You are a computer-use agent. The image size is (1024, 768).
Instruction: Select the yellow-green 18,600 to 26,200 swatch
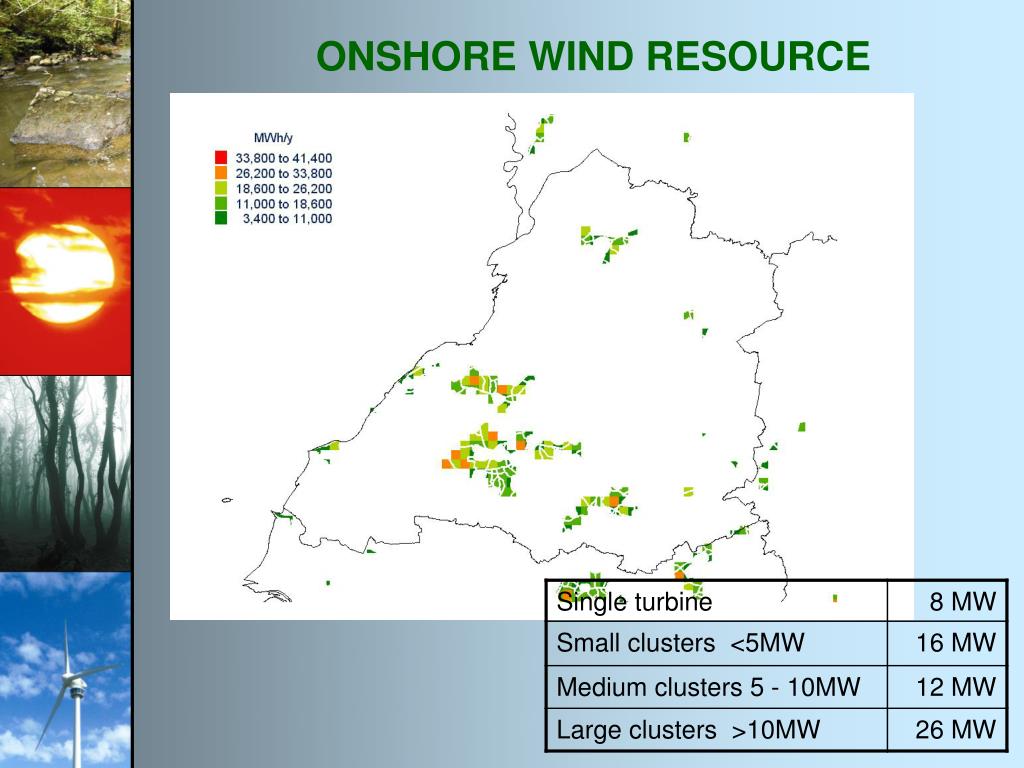pyautogui.click(x=221, y=188)
